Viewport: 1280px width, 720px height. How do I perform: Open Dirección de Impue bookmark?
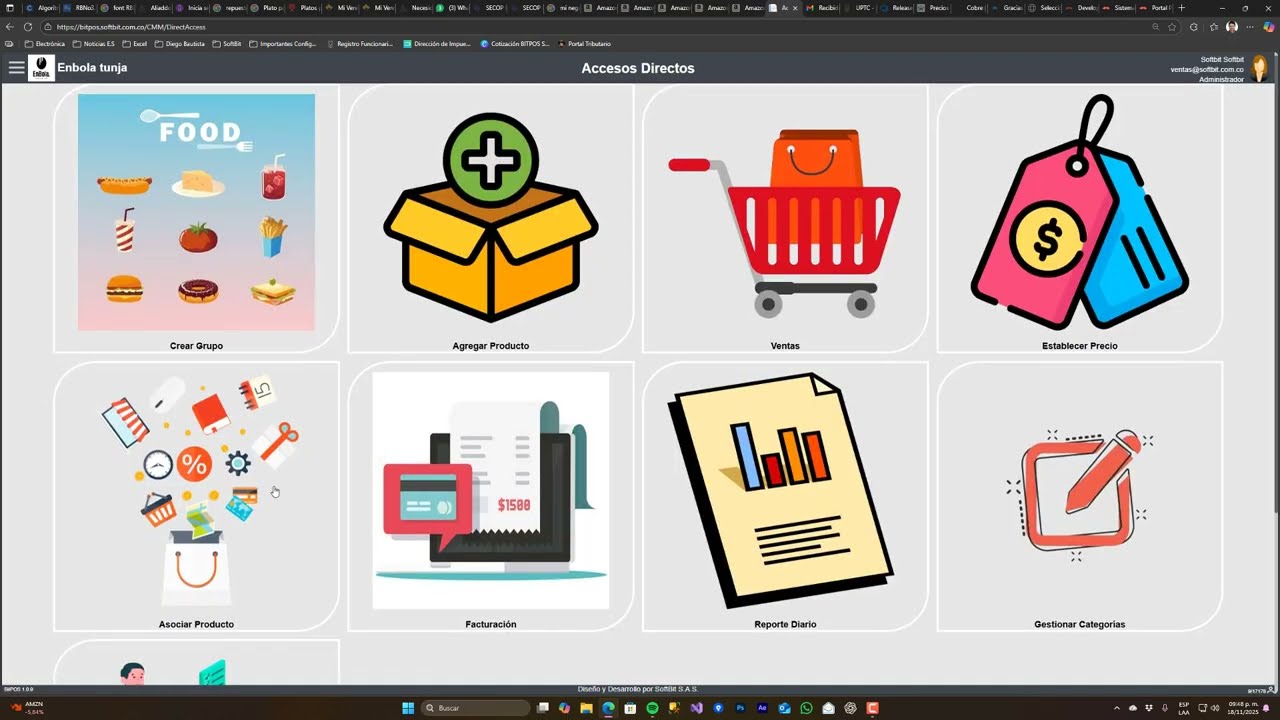coord(436,44)
